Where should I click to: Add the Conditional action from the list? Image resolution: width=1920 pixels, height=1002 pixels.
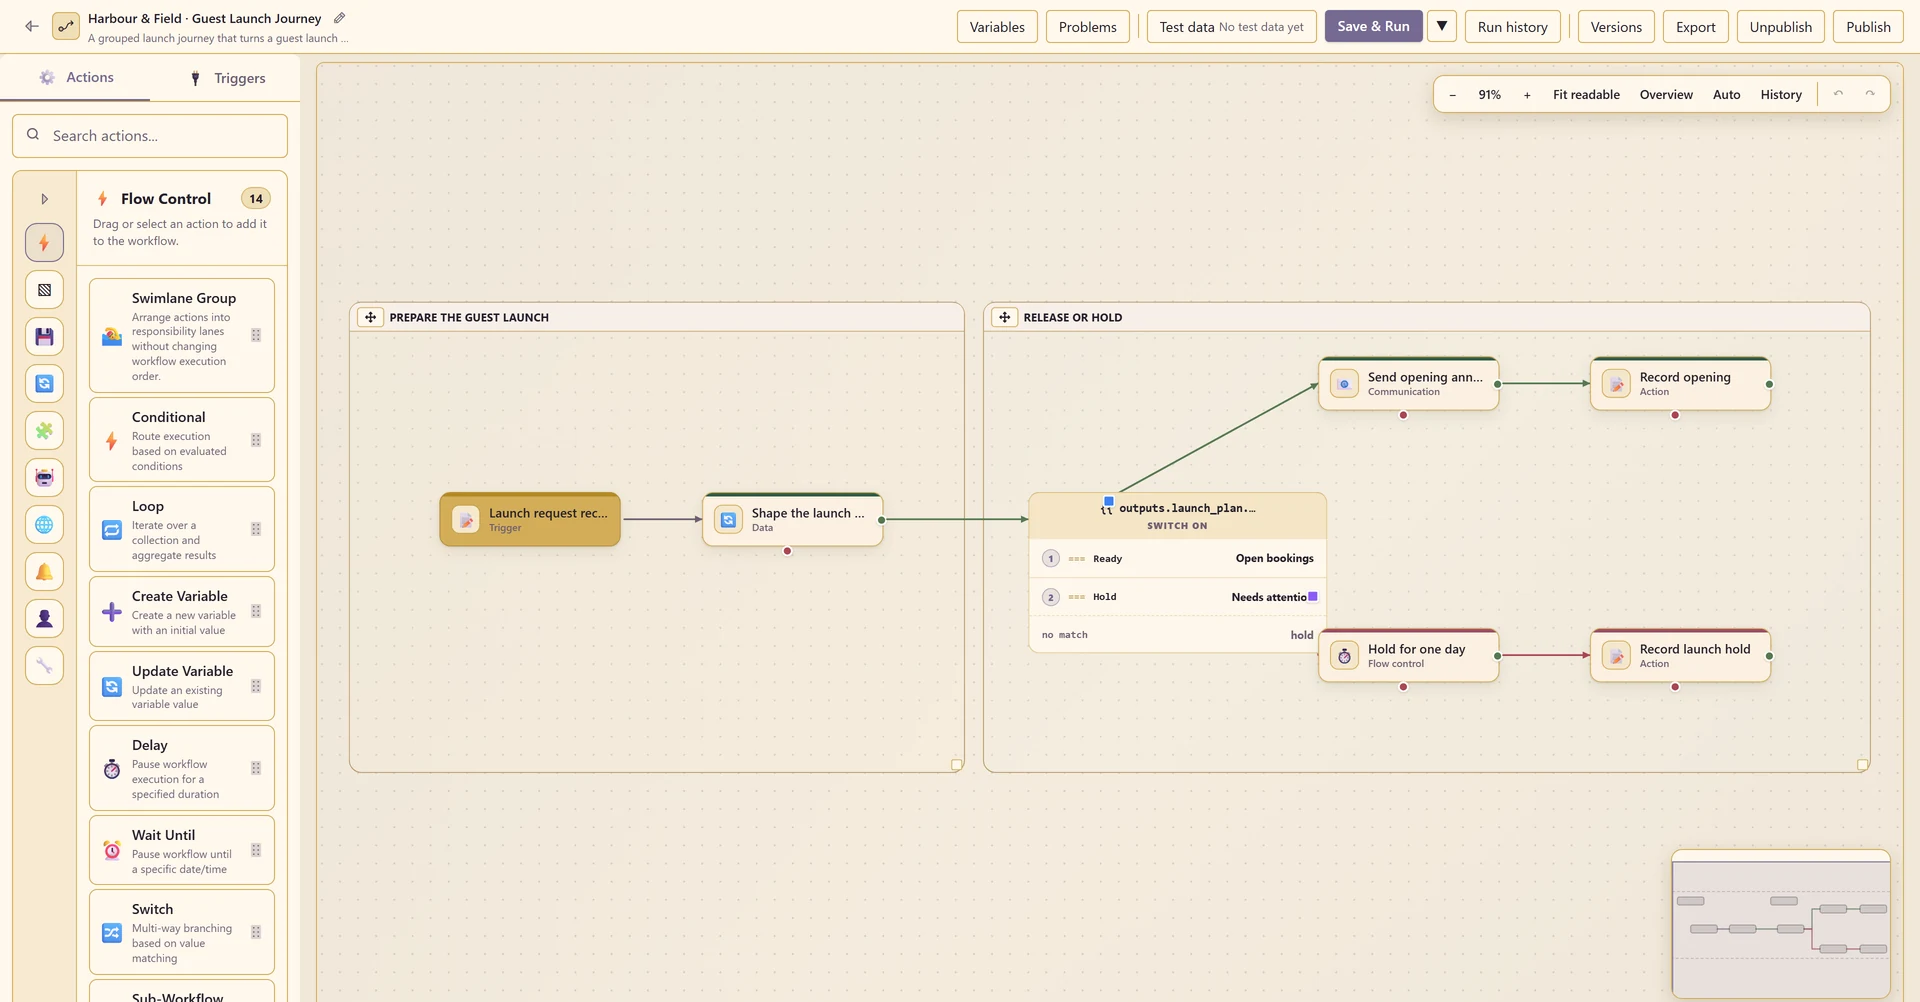(x=182, y=440)
